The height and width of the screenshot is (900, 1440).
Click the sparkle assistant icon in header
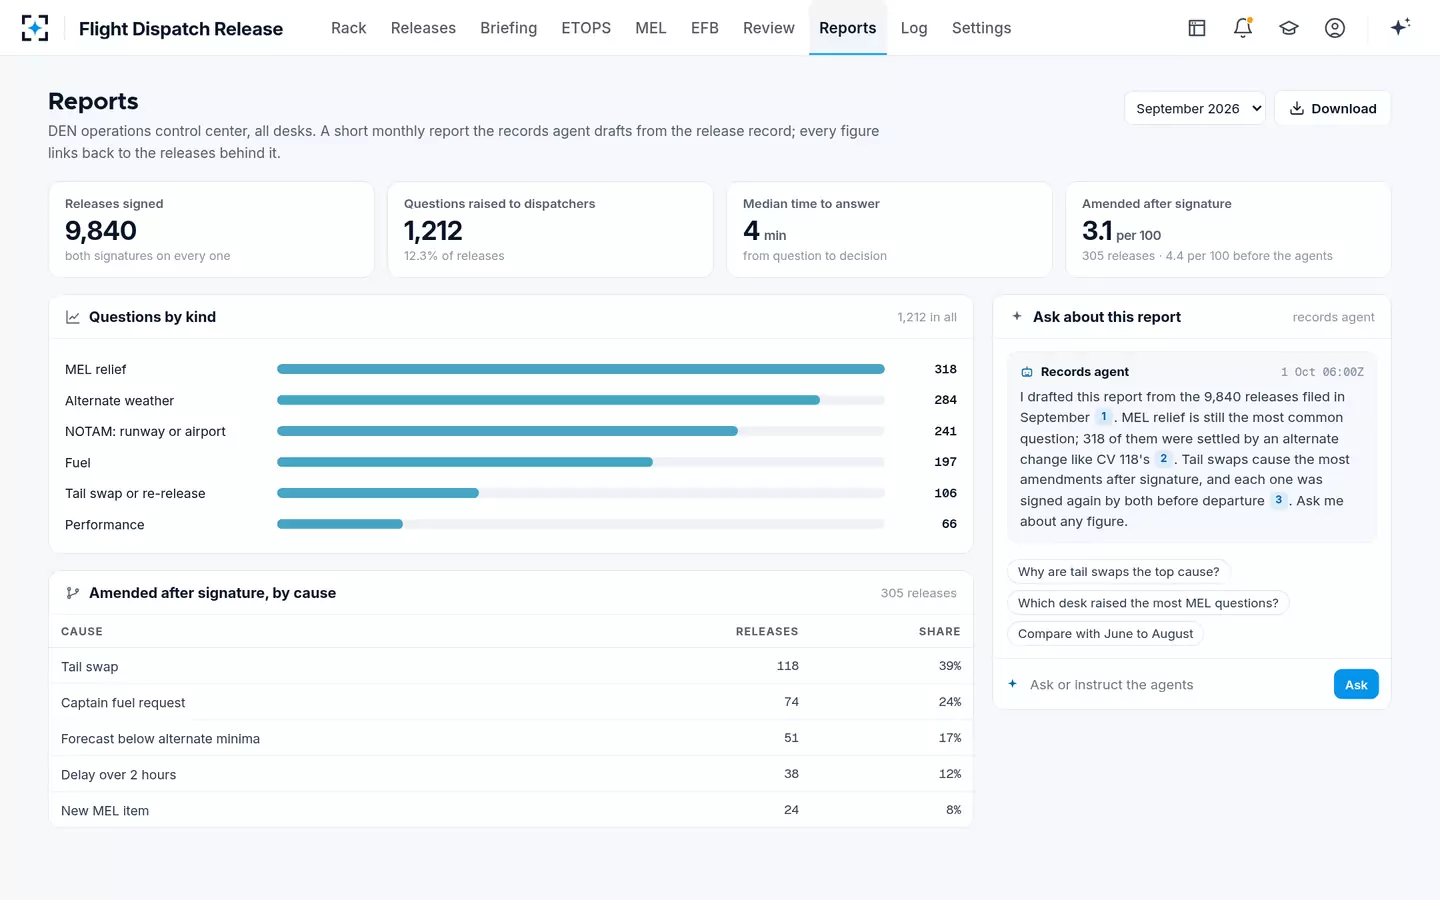1400,27
